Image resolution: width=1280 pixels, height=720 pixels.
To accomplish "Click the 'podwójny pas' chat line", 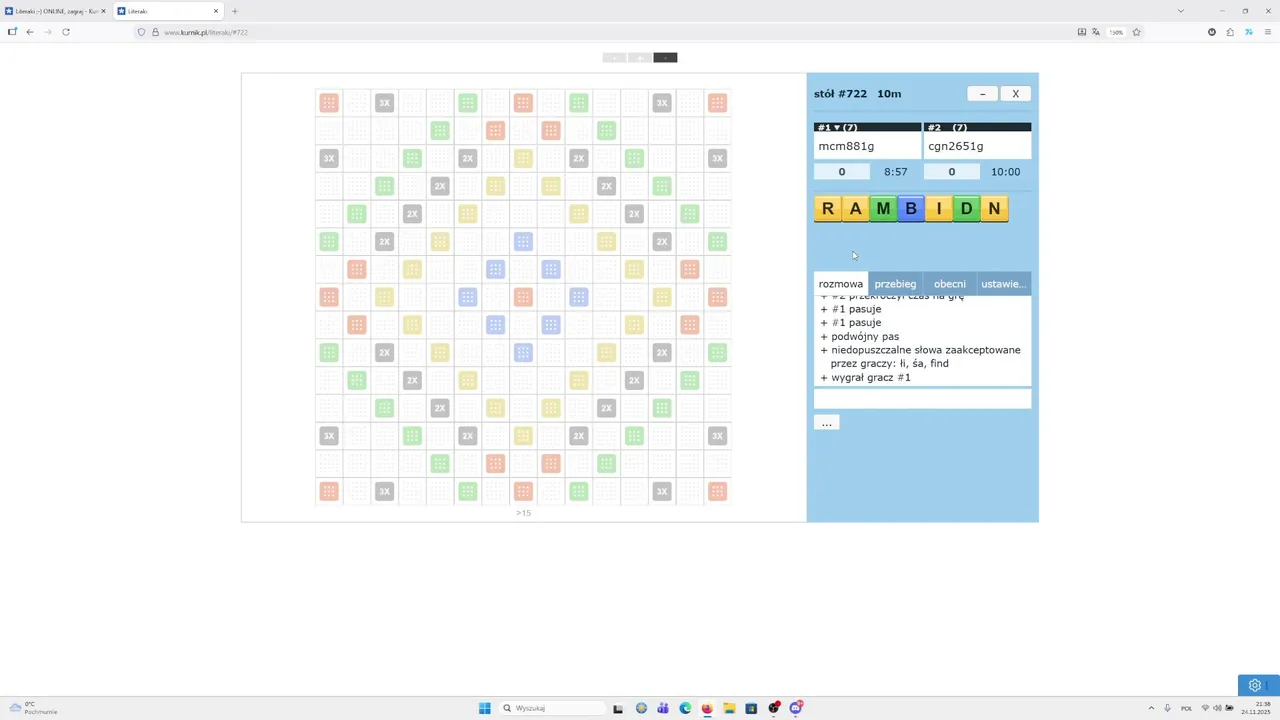I will click(x=865, y=337).
